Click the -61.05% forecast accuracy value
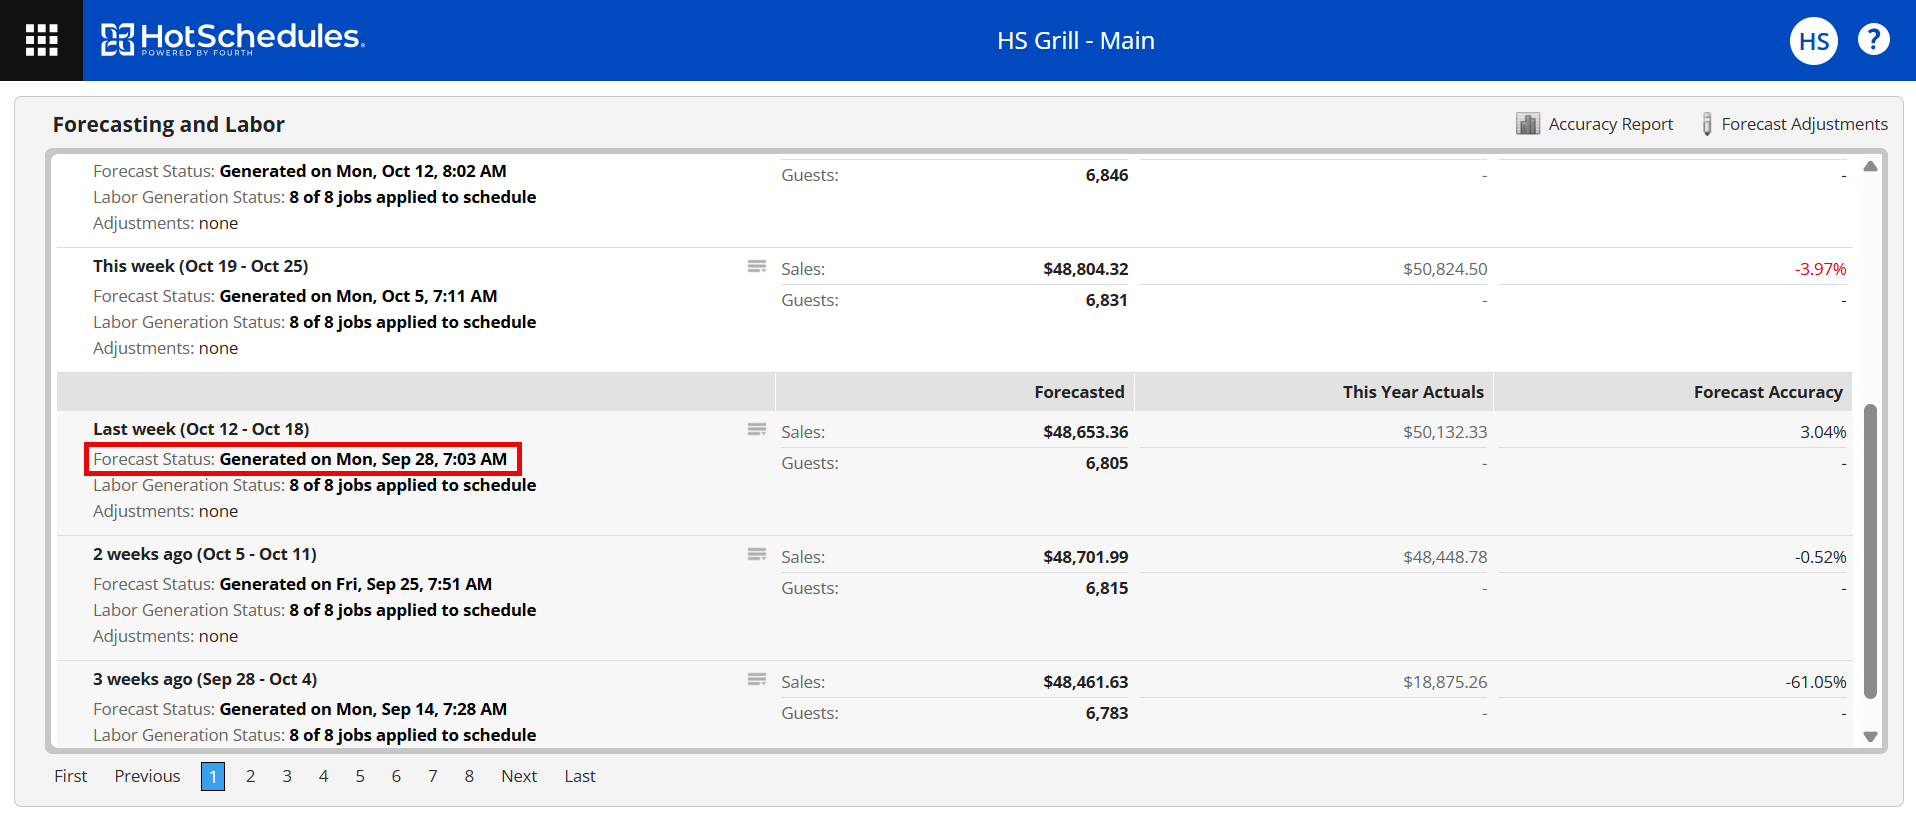1916x814 pixels. coord(1816,682)
